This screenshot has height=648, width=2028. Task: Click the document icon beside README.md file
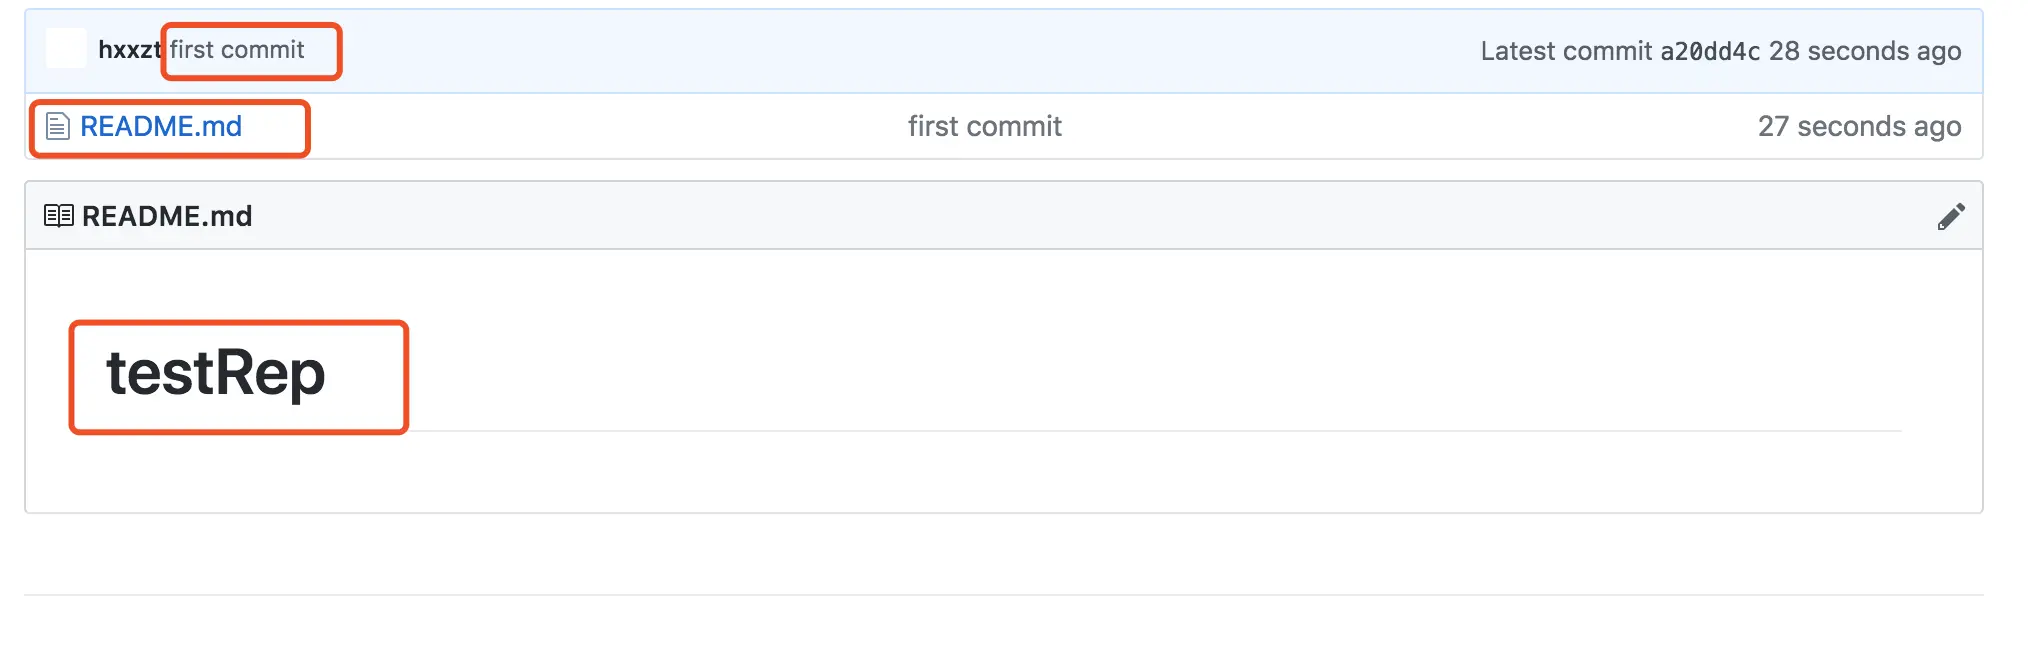click(58, 127)
